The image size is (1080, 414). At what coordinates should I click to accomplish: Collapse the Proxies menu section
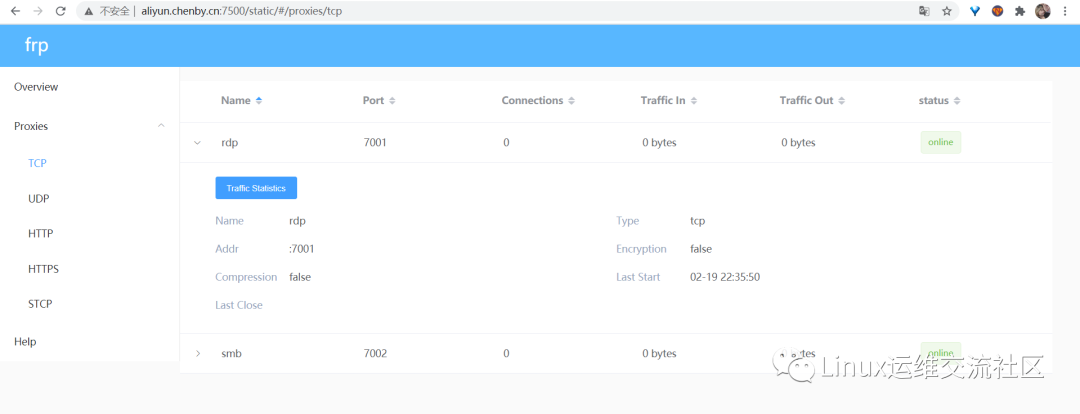pyautogui.click(x=90, y=126)
